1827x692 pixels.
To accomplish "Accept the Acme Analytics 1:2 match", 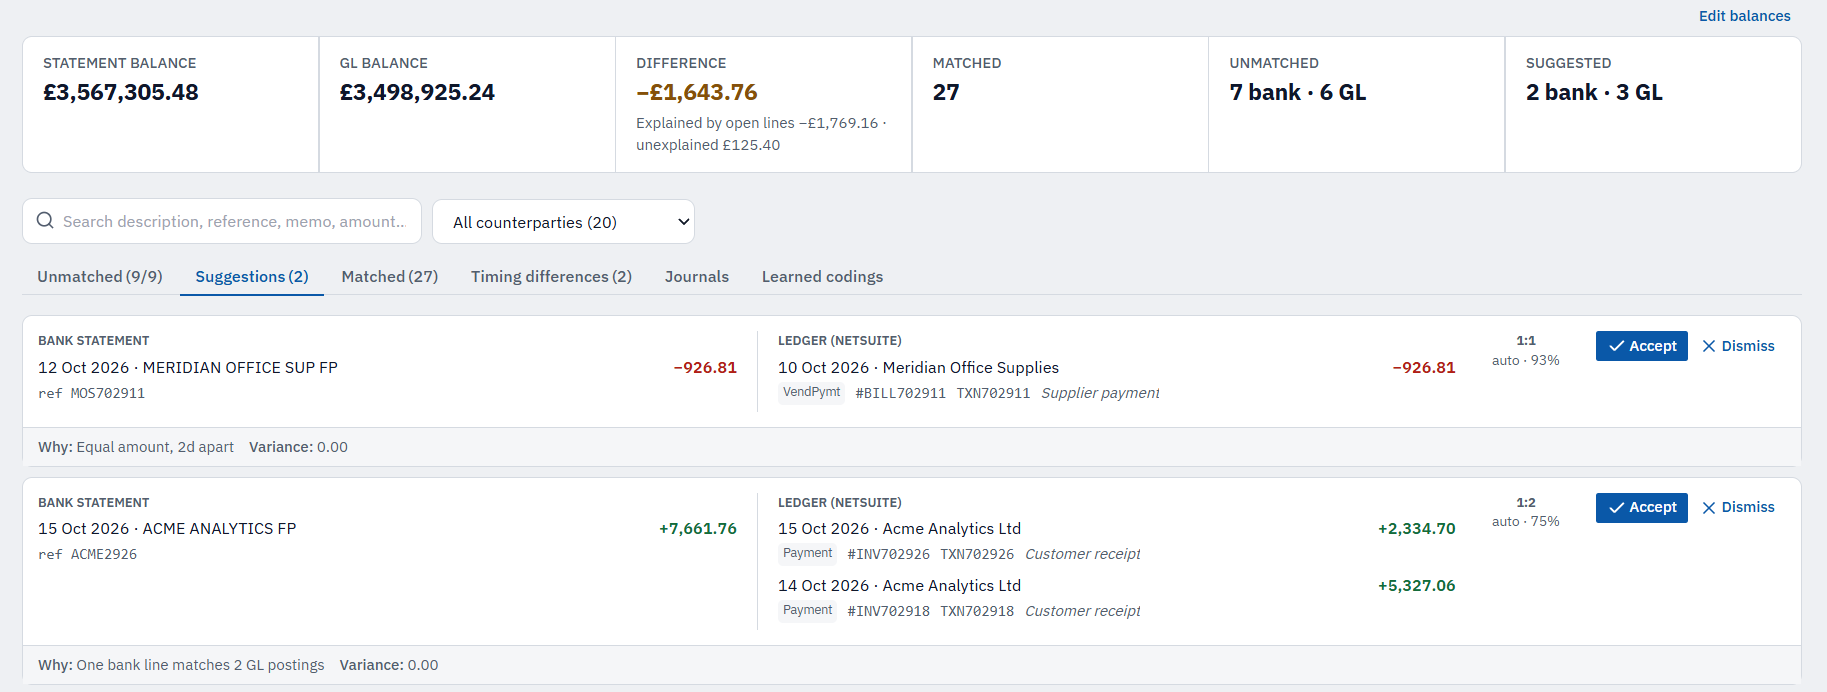I will pyautogui.click(x=1641, y=508).
